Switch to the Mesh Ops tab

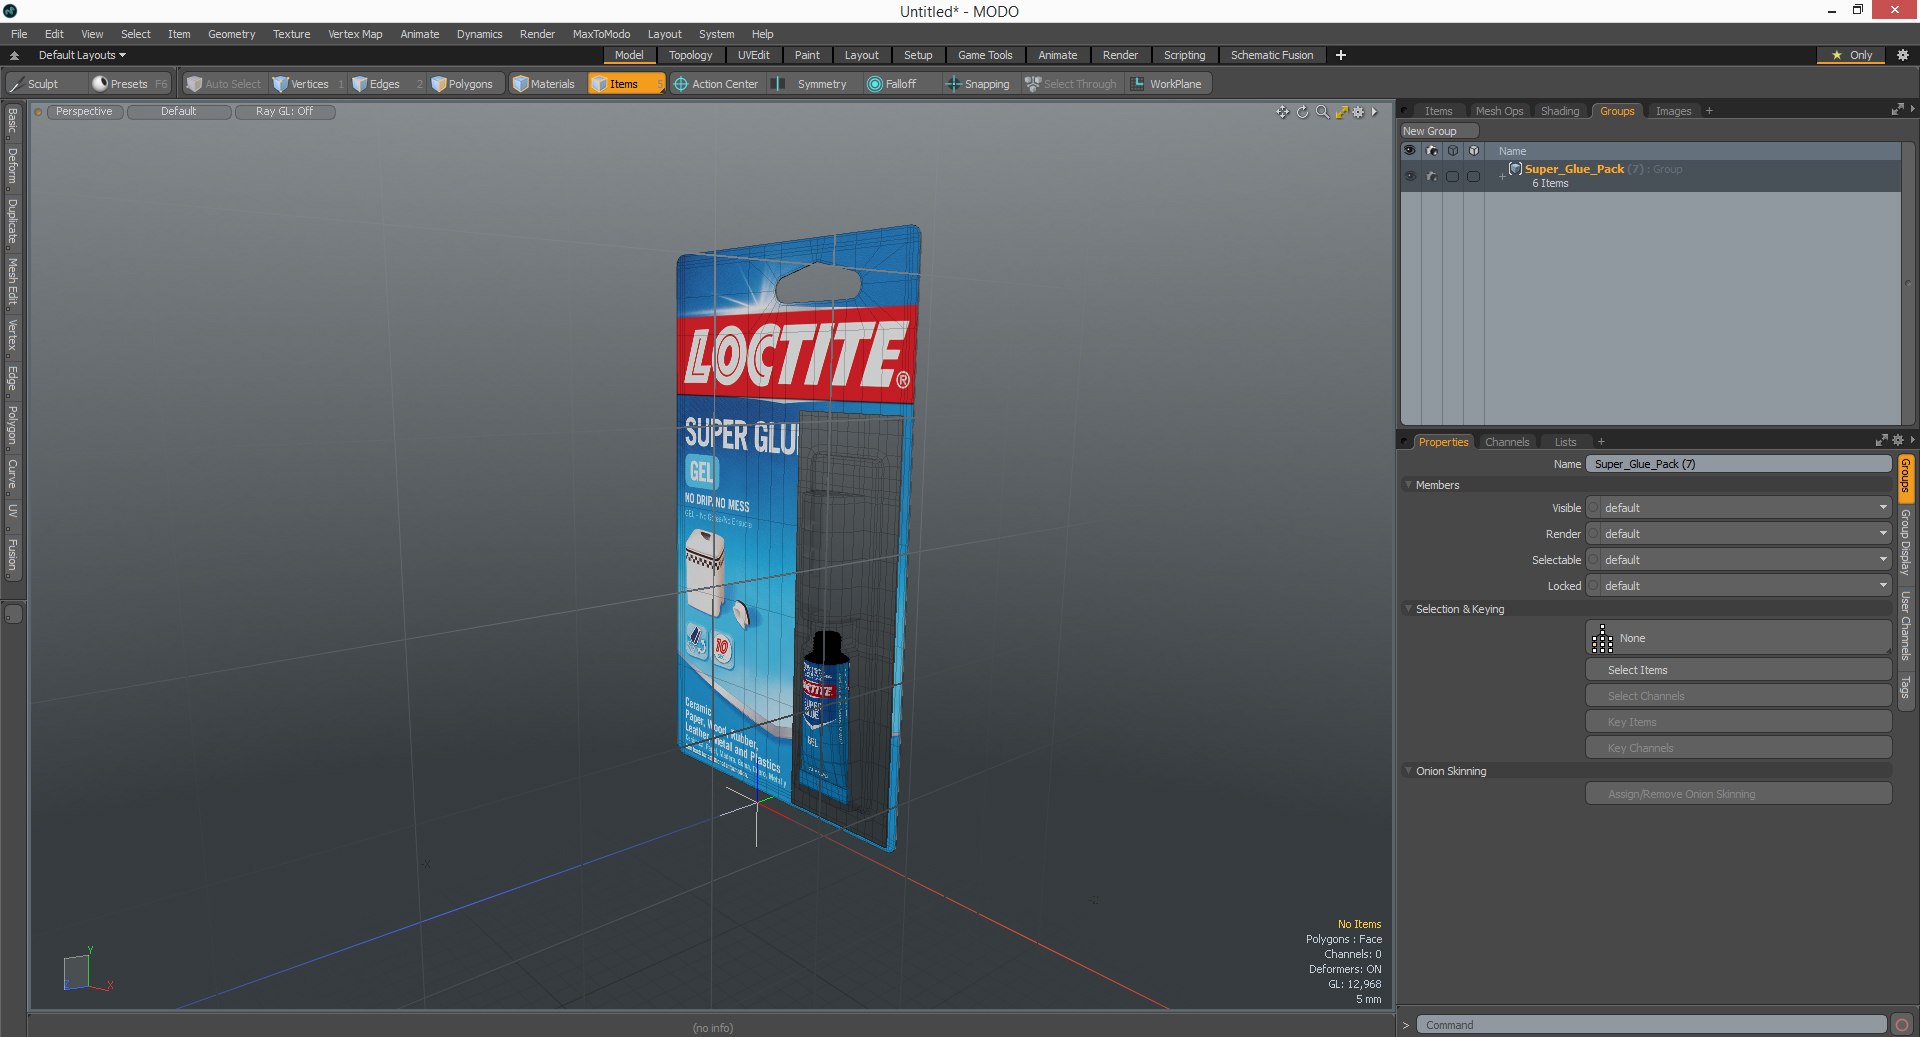pyautogui.click(x=1499, y=111)
